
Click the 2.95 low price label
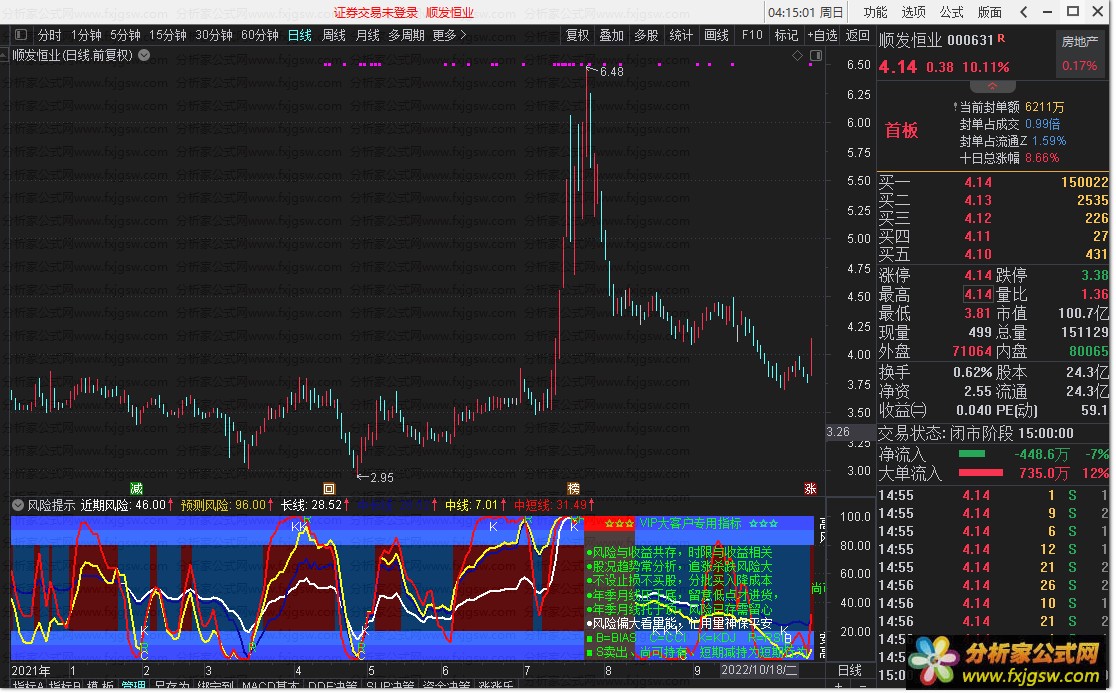[381, 477]
